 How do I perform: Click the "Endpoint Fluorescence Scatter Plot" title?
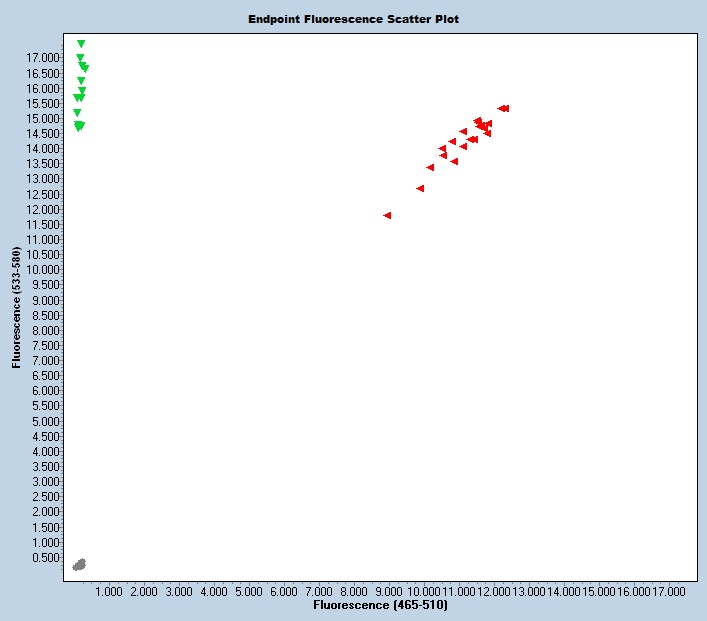point(354,19)
